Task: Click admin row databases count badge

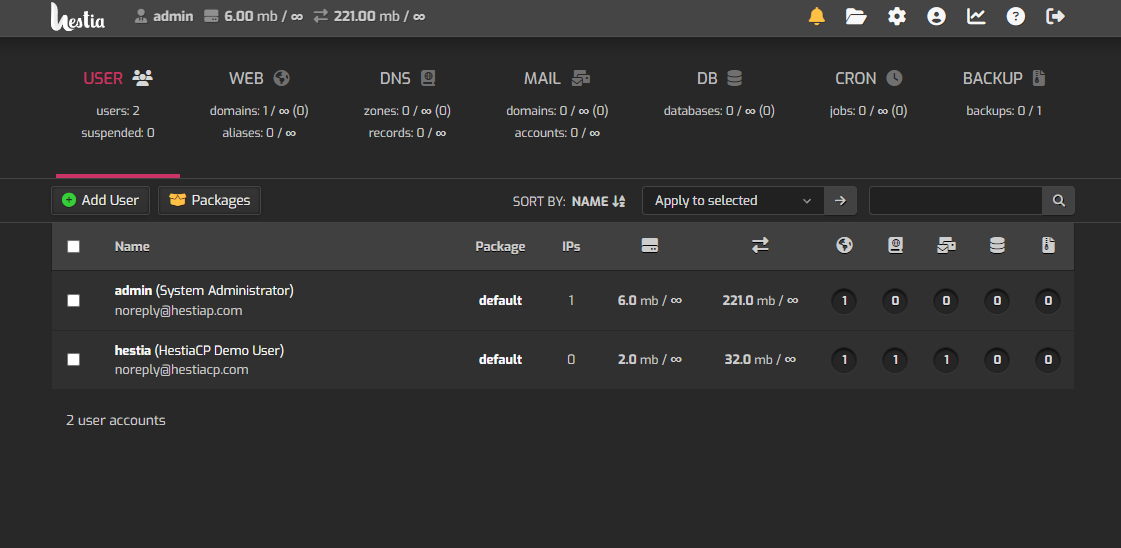Action: (997, 301)
